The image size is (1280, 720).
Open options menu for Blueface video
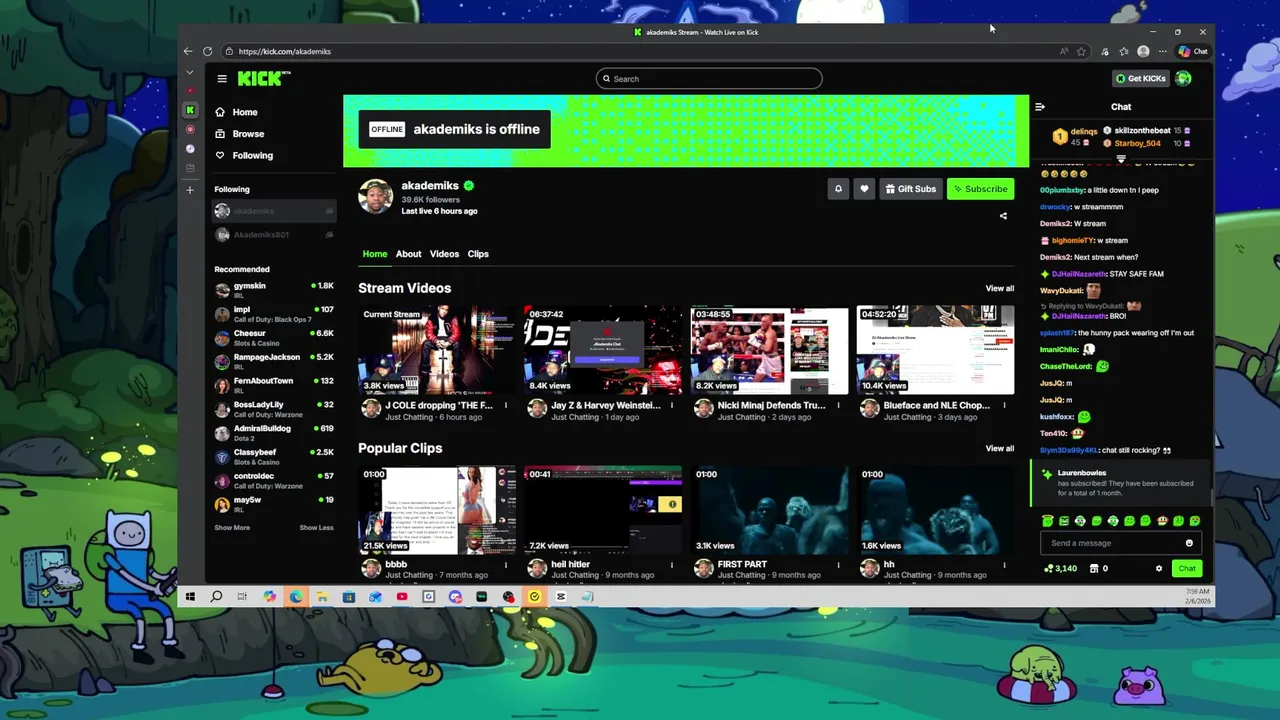[1004, 406]
